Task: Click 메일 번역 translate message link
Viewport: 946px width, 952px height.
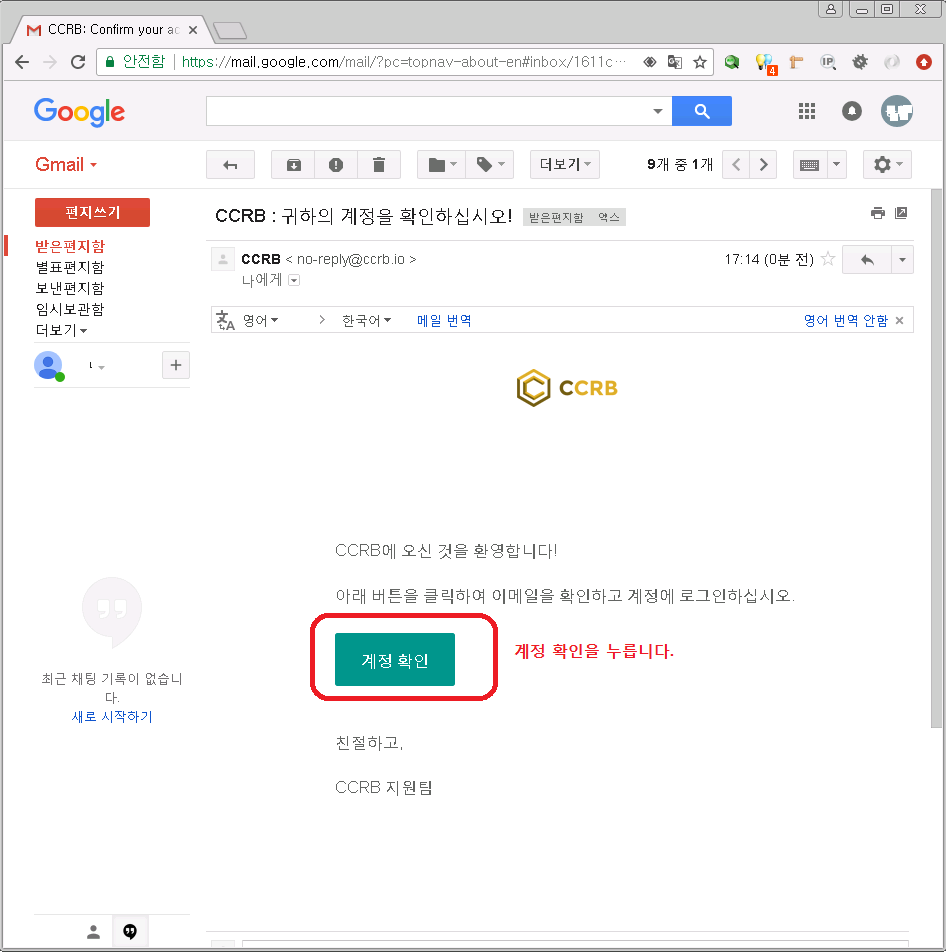Action: (x=444, y=321)
